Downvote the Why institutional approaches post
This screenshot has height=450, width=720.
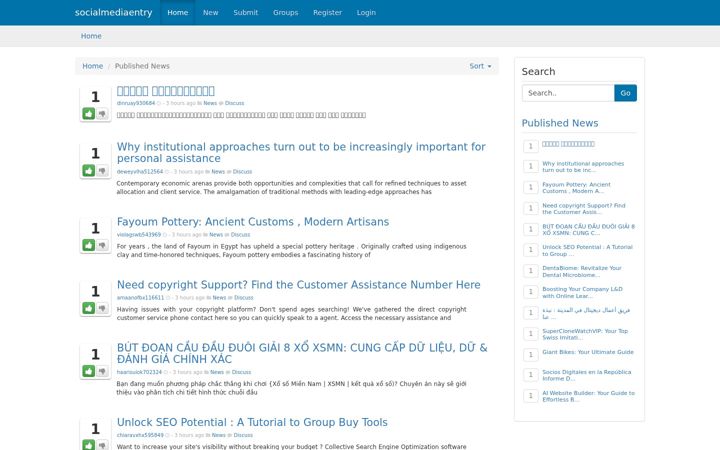[x=102, y=171]
